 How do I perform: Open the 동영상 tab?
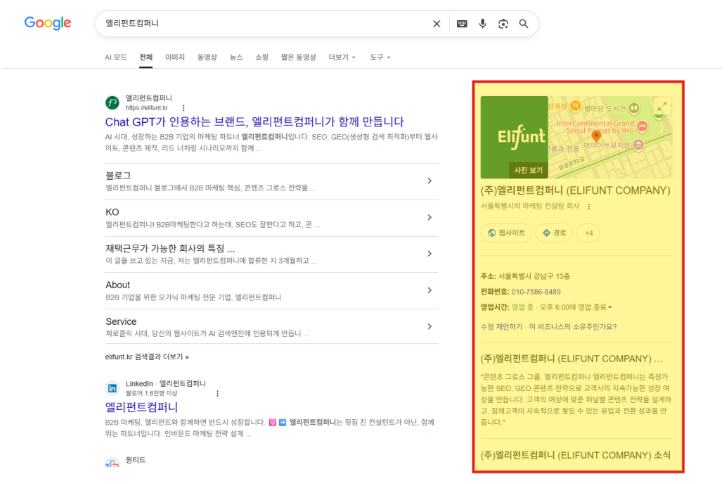[207, 57]
